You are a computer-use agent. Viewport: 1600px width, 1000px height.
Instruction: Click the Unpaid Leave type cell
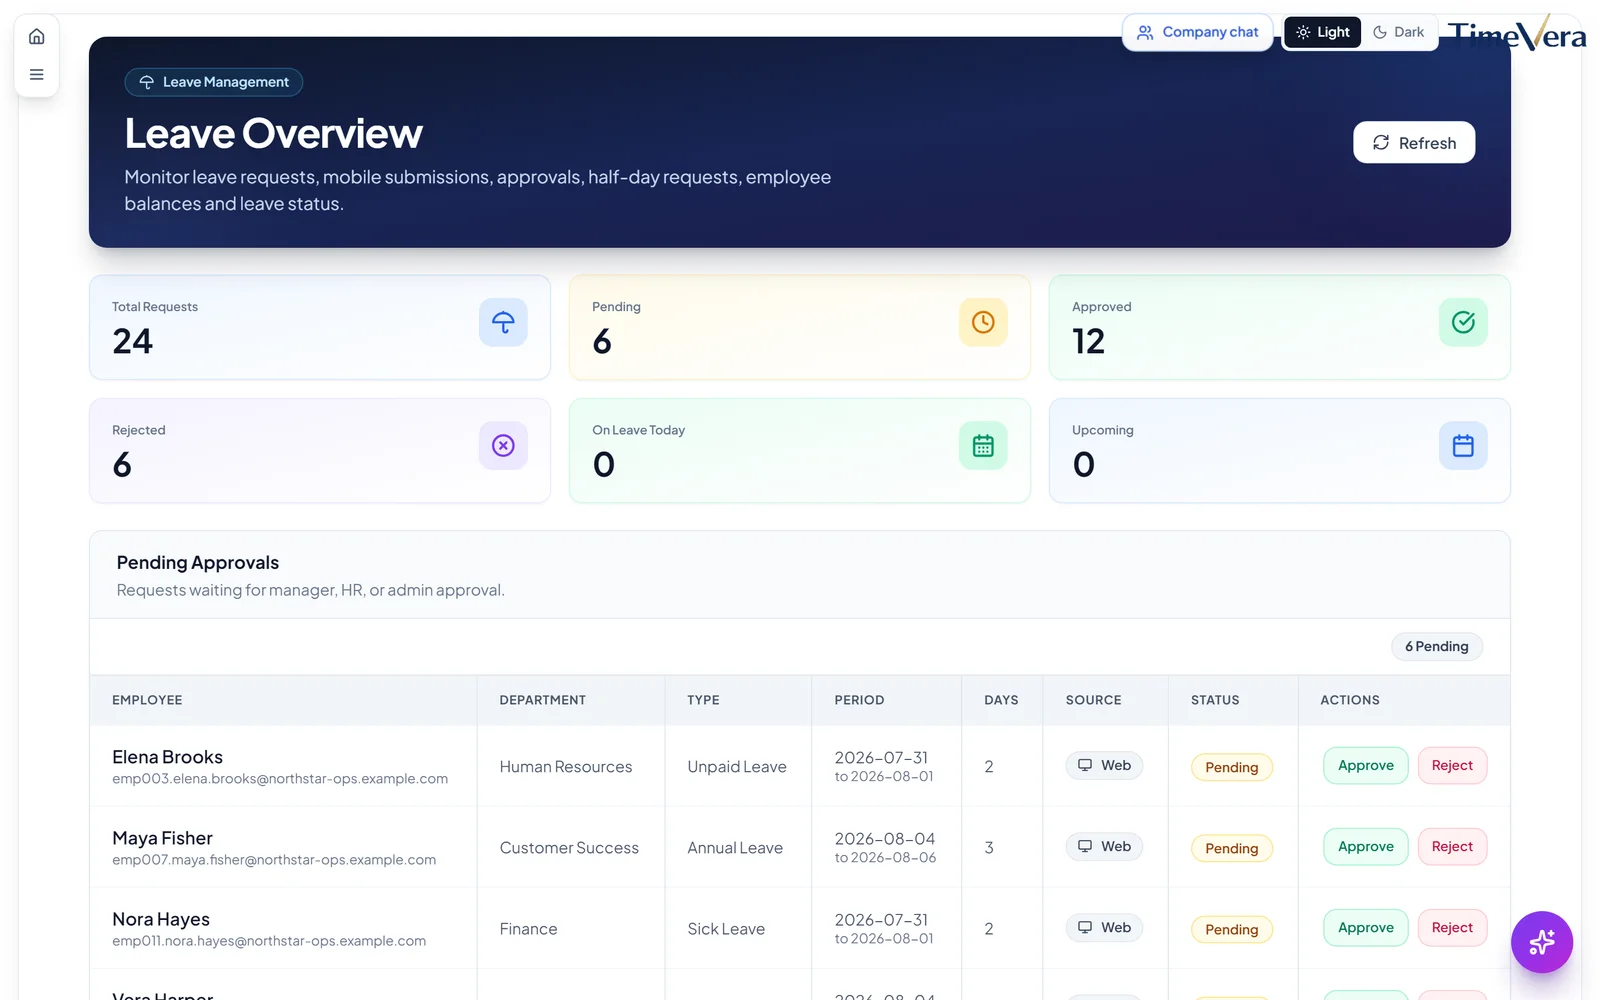coord(737,767)
